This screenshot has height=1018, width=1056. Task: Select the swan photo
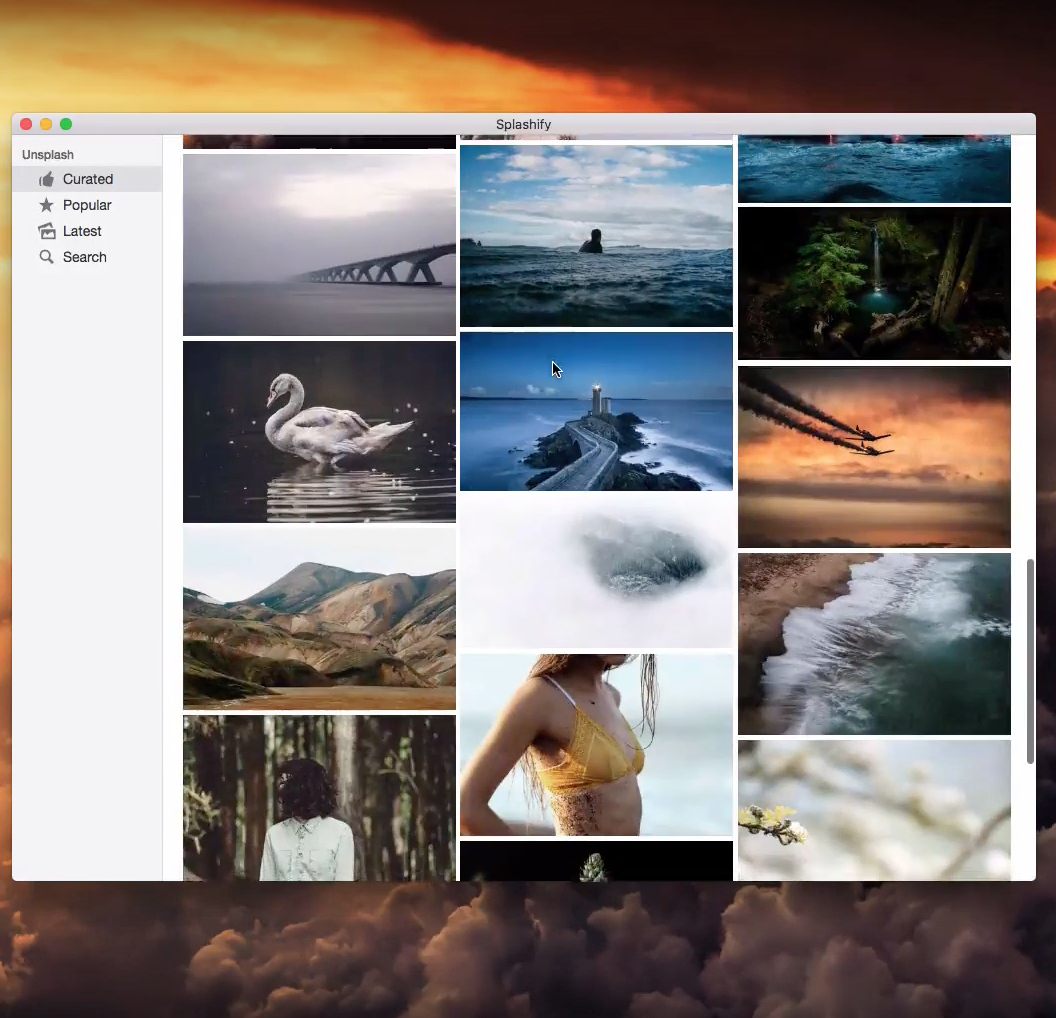[318, 430]
